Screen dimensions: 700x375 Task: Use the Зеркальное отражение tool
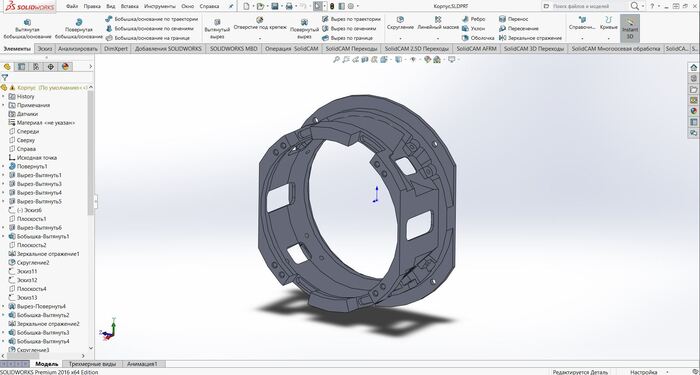[530, 38]
